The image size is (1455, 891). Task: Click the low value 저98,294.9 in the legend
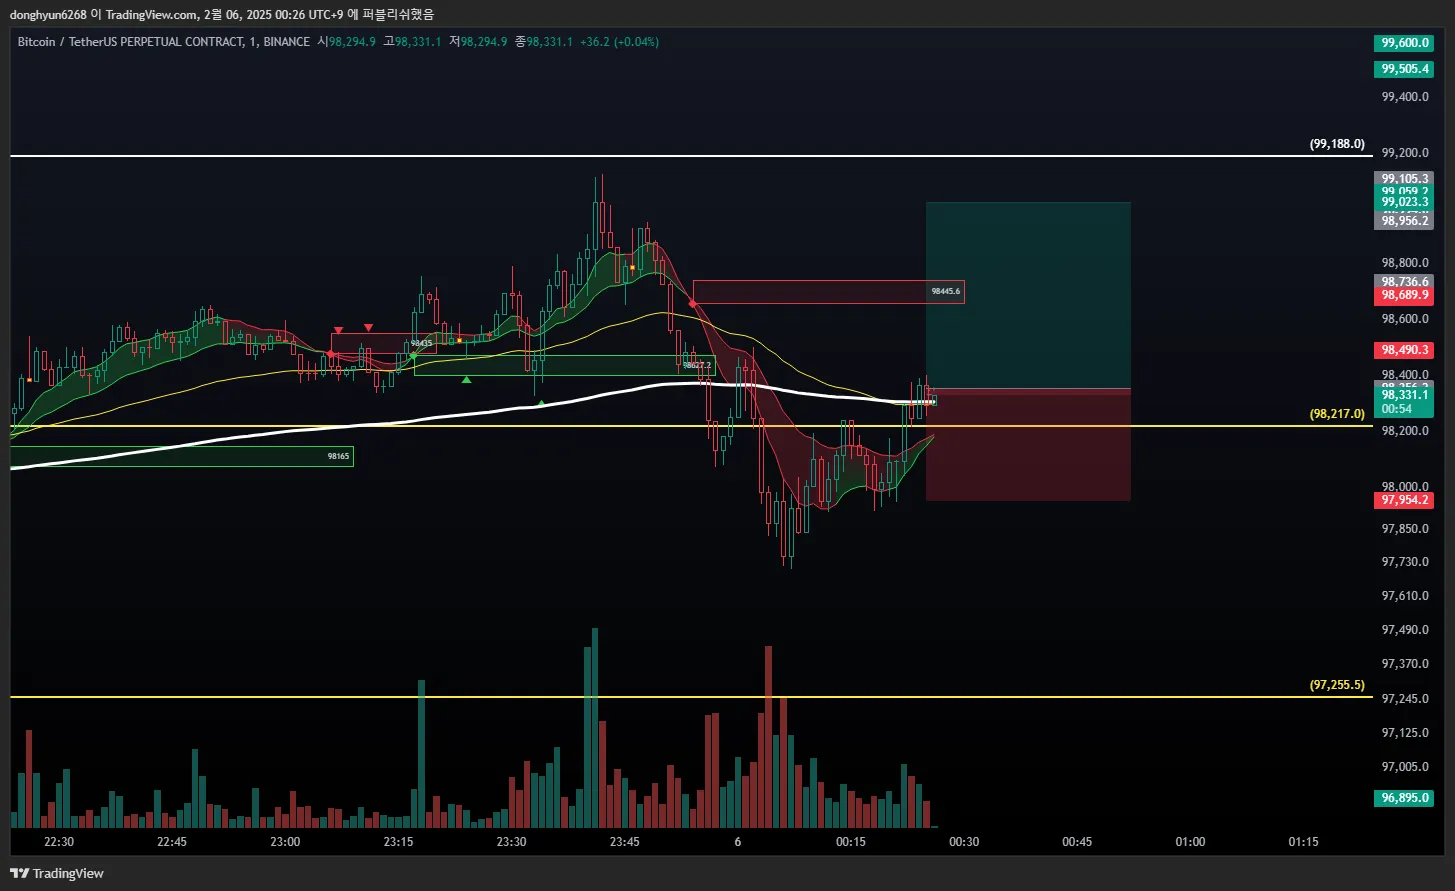[478, 42]
